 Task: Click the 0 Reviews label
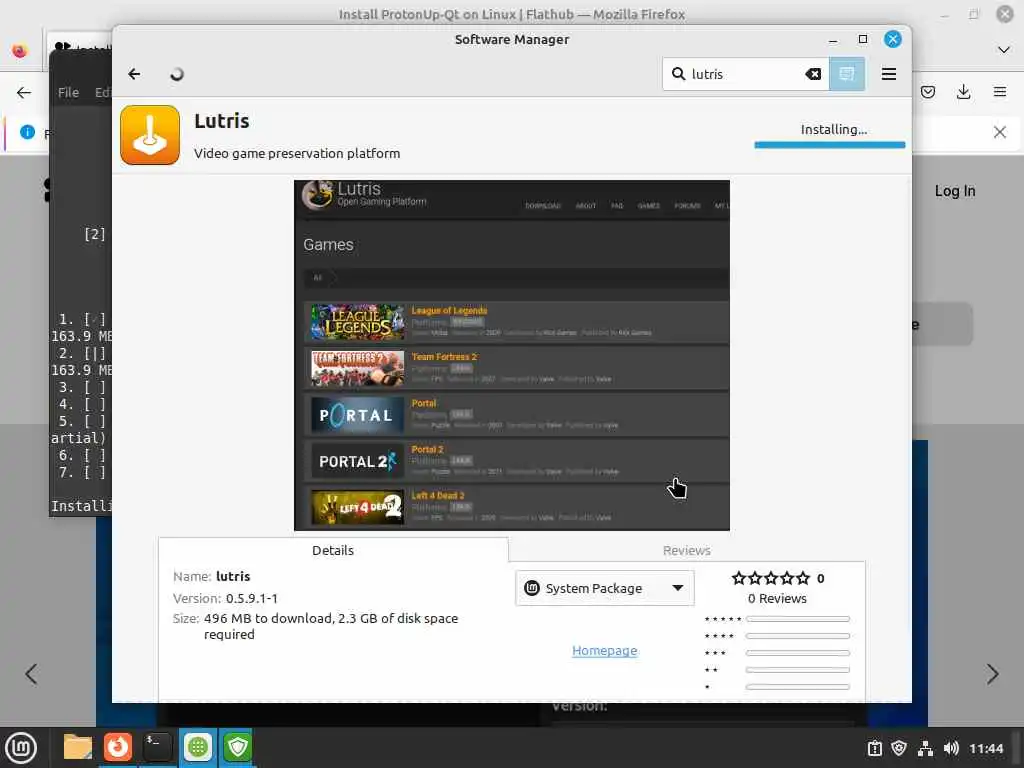(777, 598)
